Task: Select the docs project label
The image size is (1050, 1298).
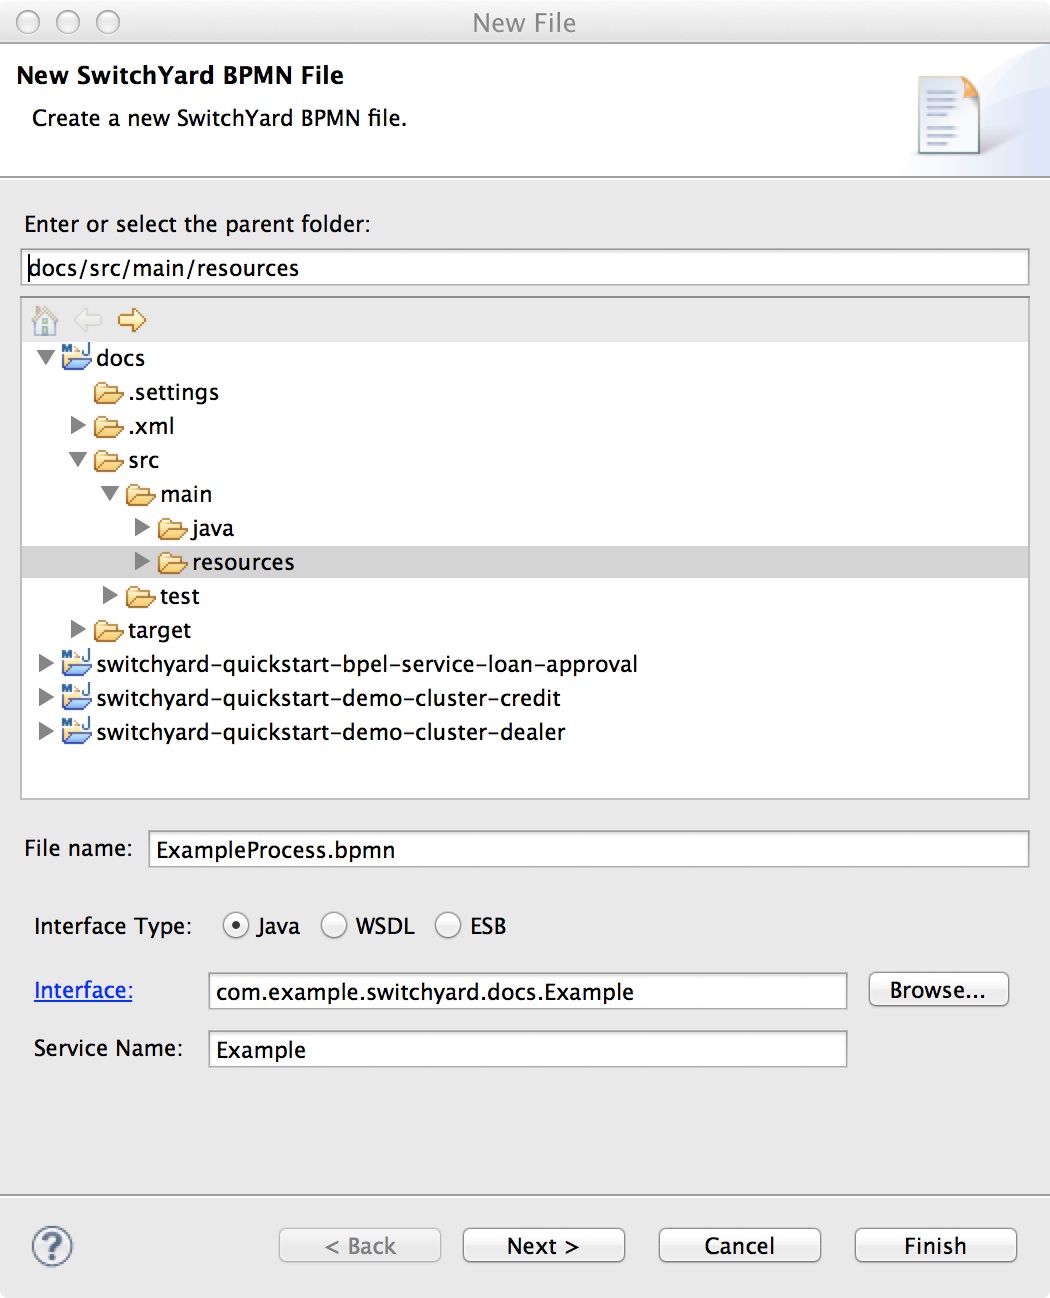Action: click(121, 358)
